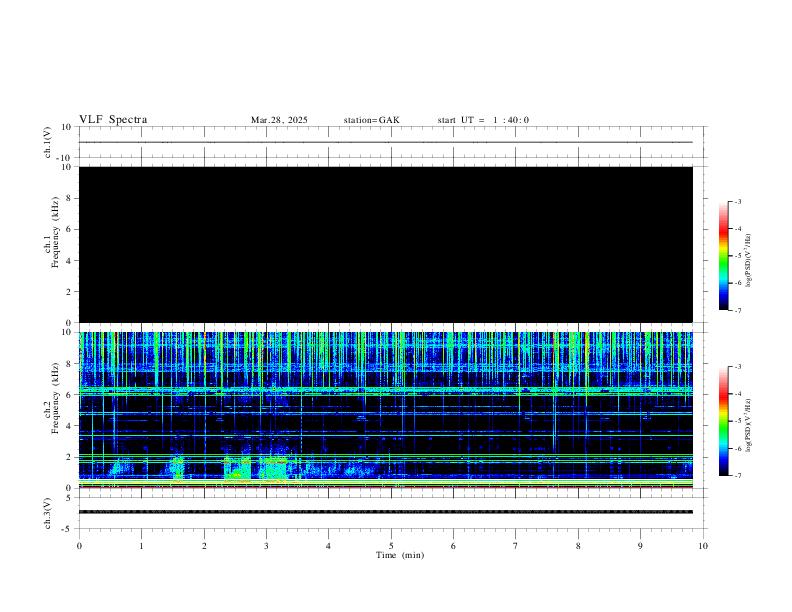The height and width of the screenshot is (612, 792).
Task: Click the "station=GAK" header label
Action: pos(371,120)
